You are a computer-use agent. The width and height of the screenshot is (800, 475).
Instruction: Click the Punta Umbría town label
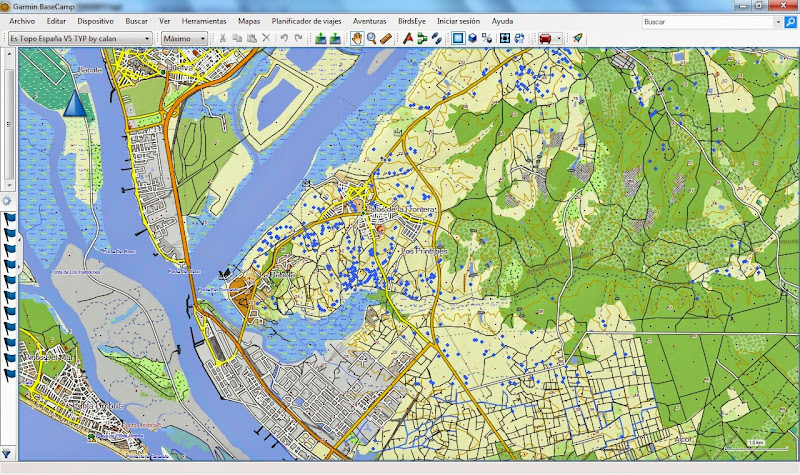tap(98, 406)
